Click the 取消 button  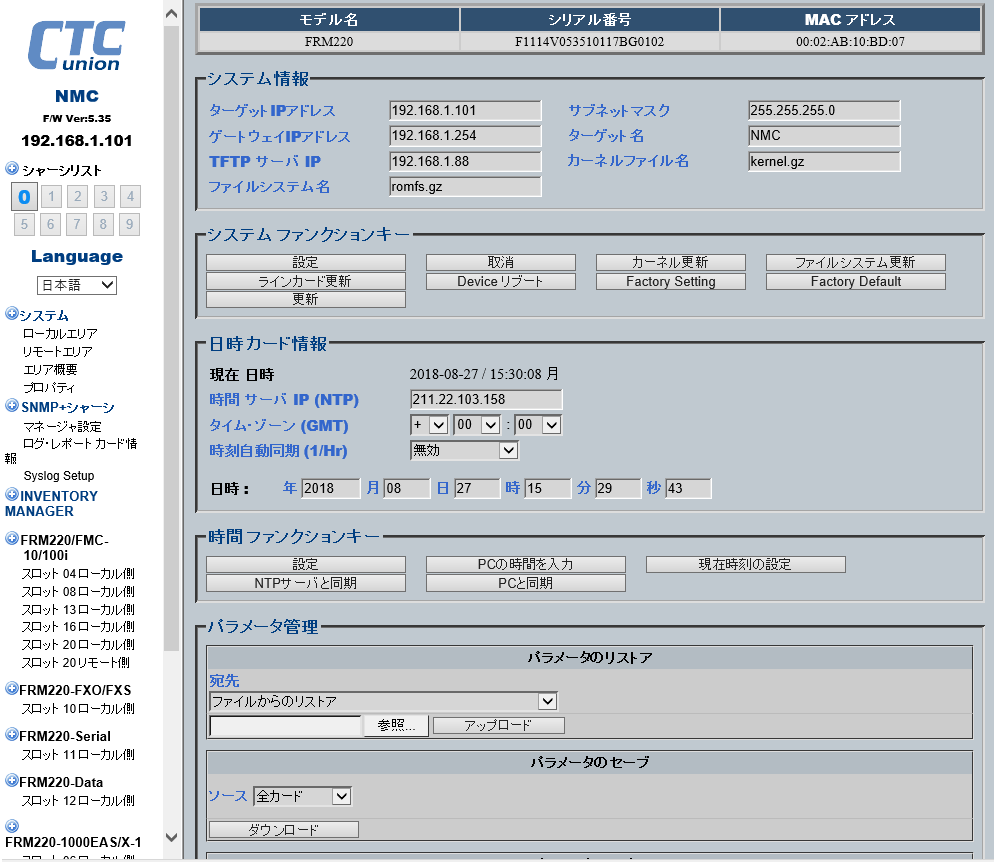point(501,262)
